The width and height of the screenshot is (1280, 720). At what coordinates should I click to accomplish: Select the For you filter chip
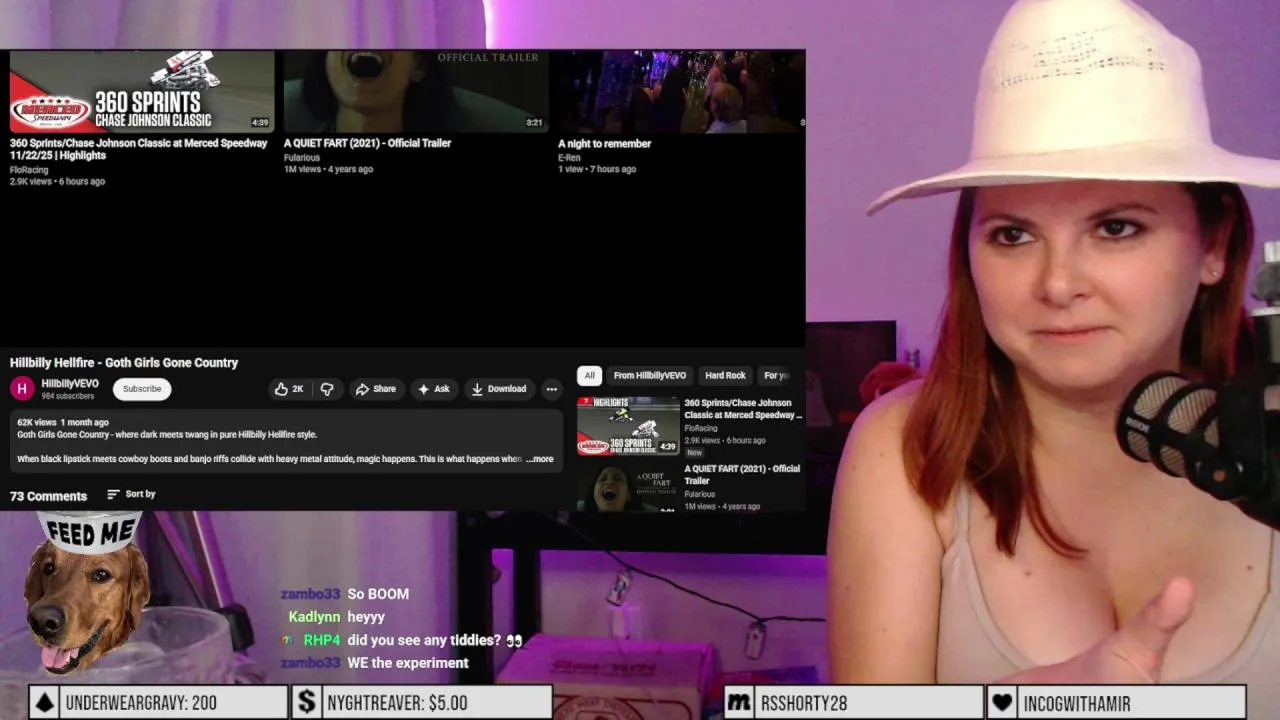coord(777,375)
